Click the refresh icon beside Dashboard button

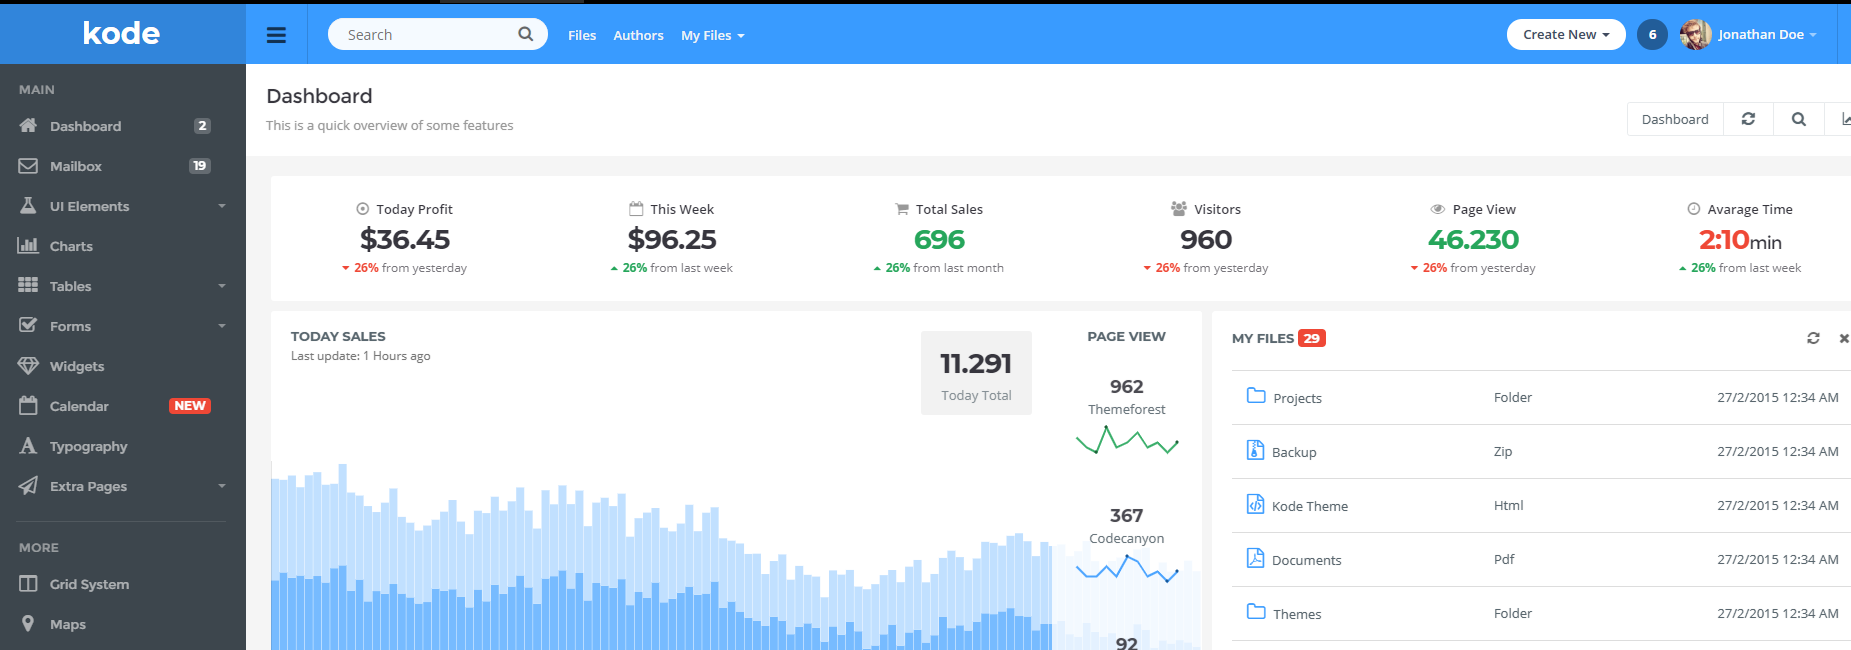[1748, 119]
